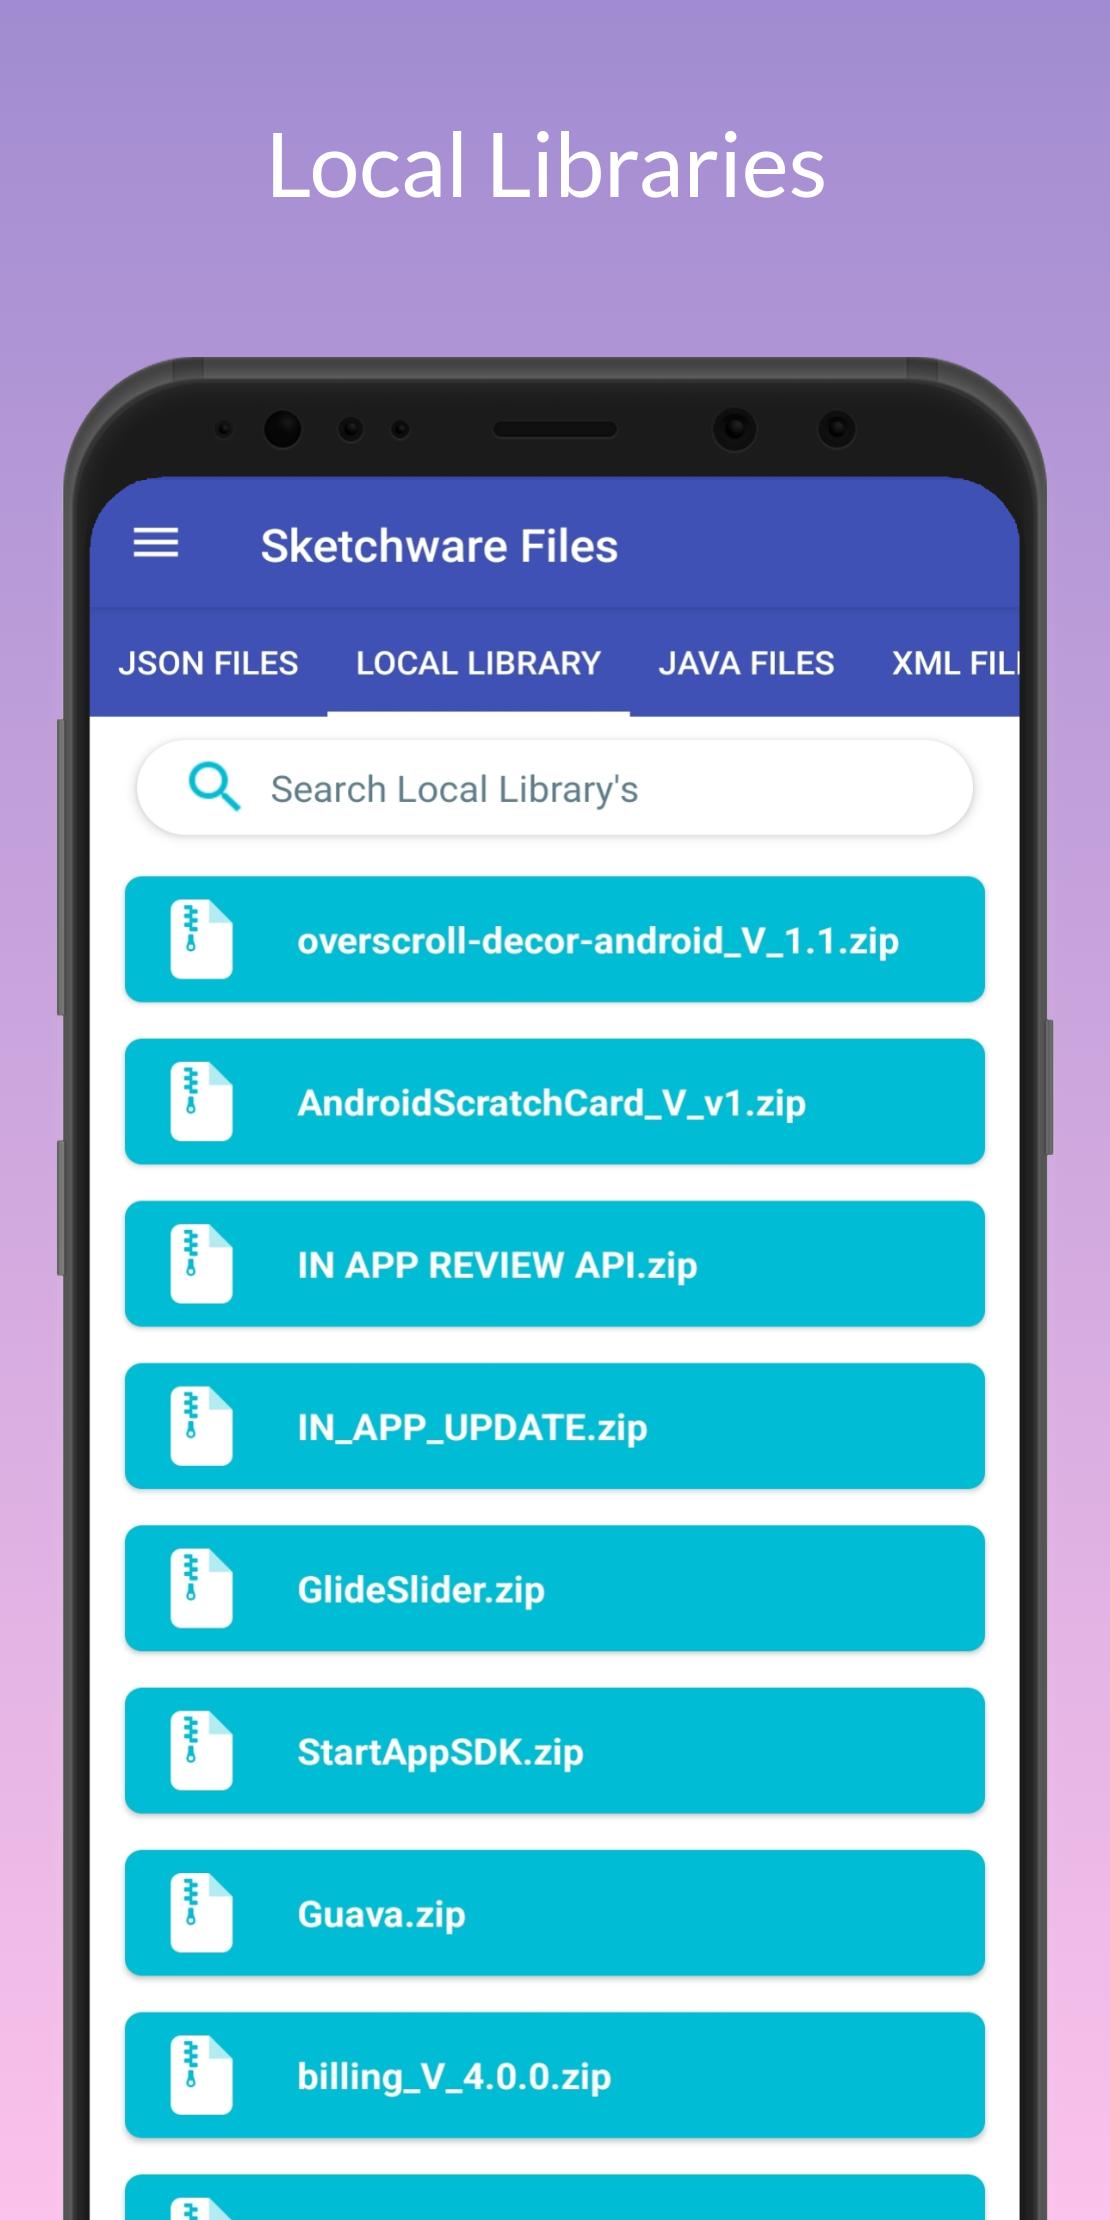Open the hamburger navigation menu
This screenshot has width=1110, height=2220.
pyautogui.click(x=156, y=544)
